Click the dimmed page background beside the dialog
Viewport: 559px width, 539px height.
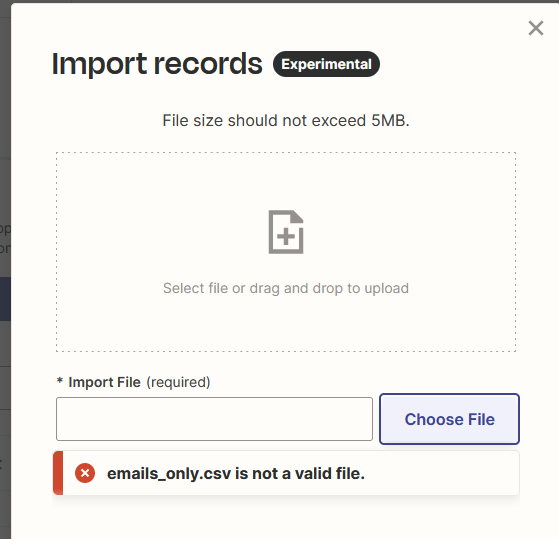(5, 107)
